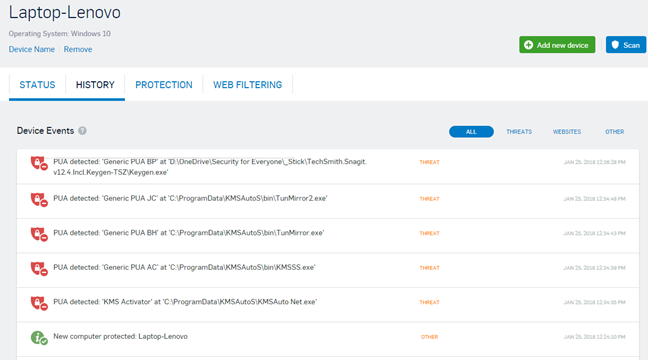Click THREAT label on KMSAuto Net.exe row

pos(429,302)
